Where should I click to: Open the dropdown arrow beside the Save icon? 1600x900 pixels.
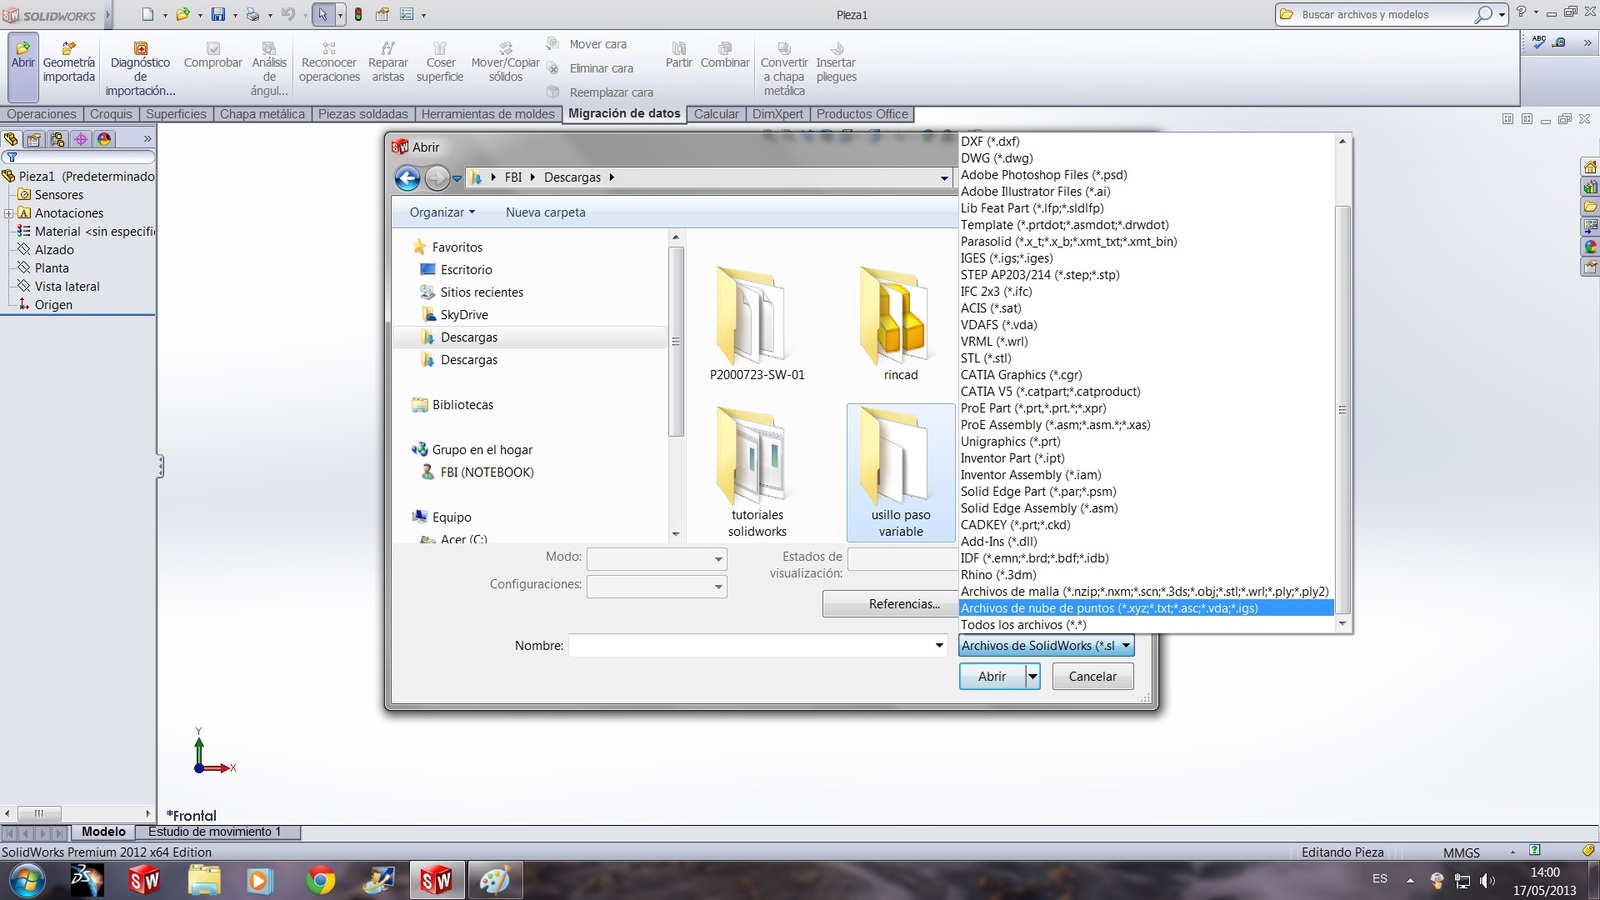234,15
